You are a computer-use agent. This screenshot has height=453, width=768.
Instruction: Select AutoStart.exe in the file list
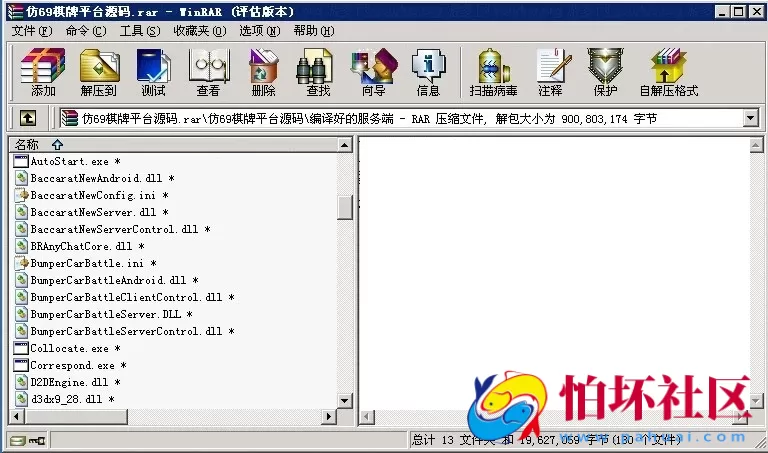click(69, 161)
